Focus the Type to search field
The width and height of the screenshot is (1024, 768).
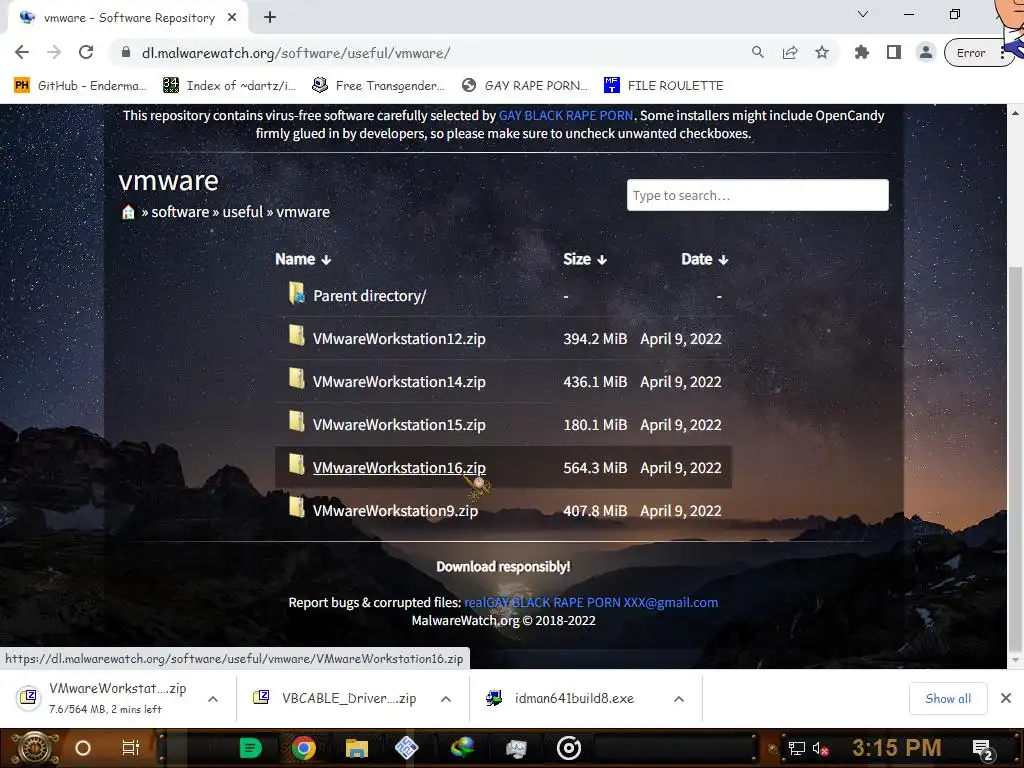(758, 195)
